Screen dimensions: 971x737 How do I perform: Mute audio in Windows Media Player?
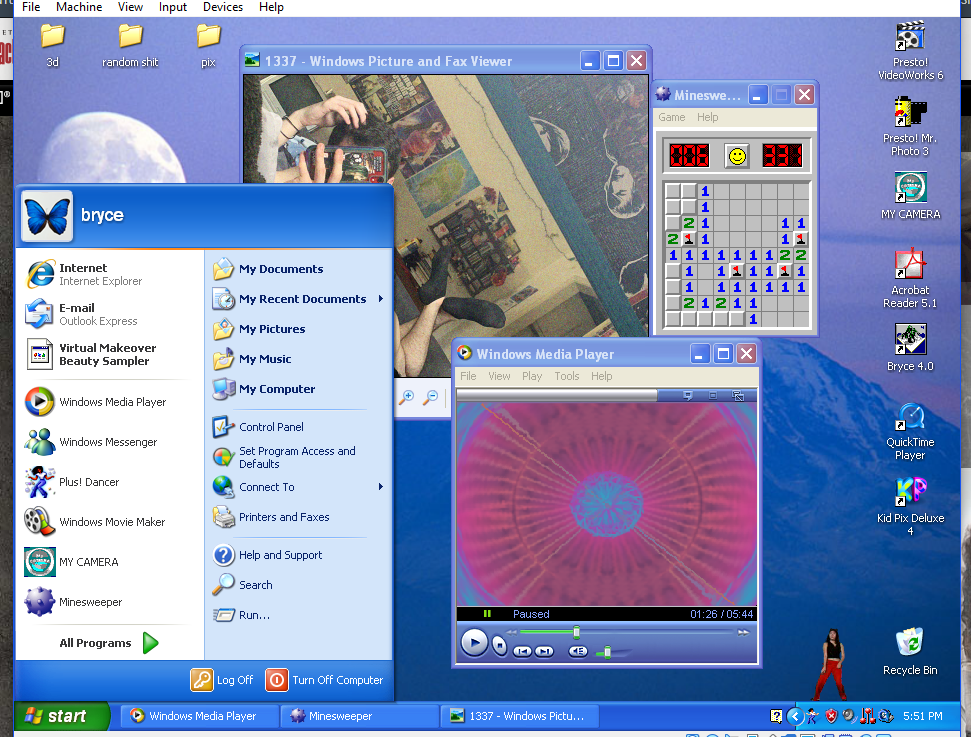[578, 651]
